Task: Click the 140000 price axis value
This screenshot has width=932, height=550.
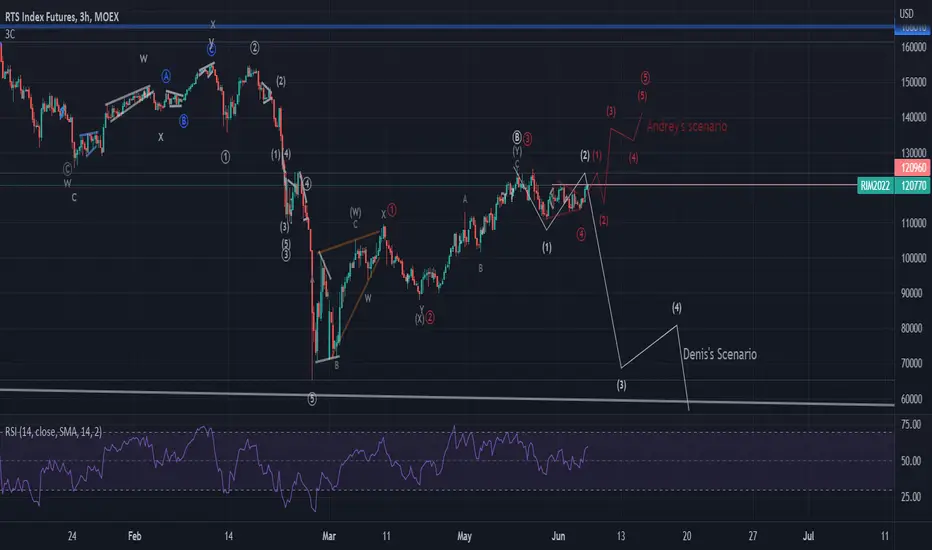Action: point(914,117)
